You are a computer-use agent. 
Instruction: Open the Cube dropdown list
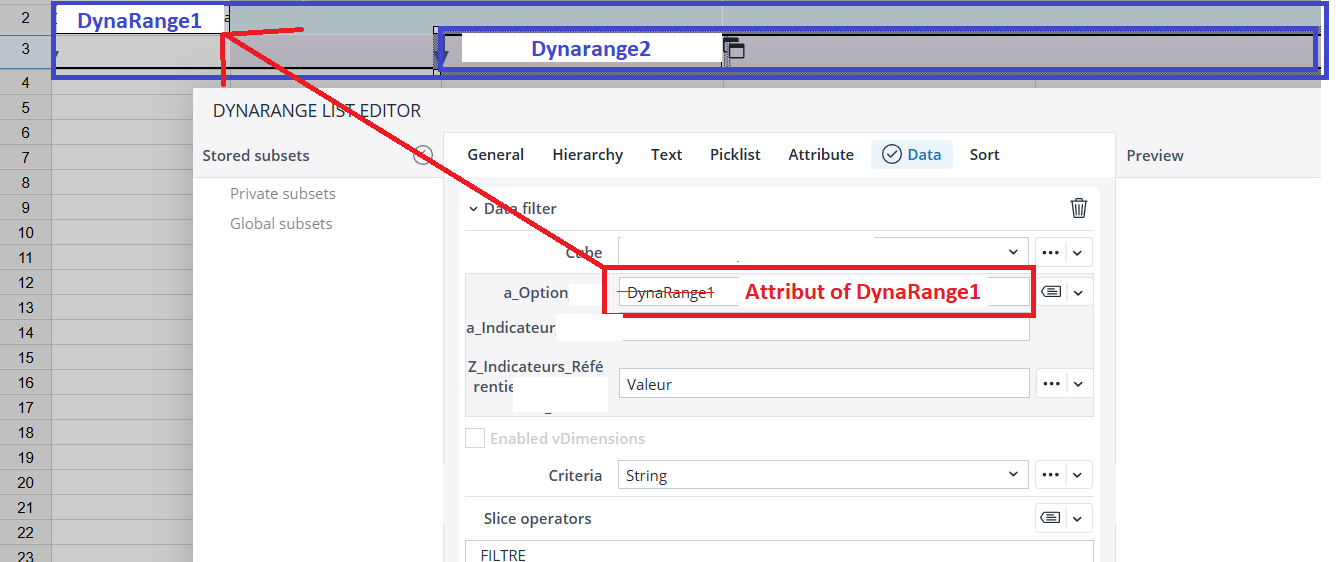click(x=1013, y=252)
